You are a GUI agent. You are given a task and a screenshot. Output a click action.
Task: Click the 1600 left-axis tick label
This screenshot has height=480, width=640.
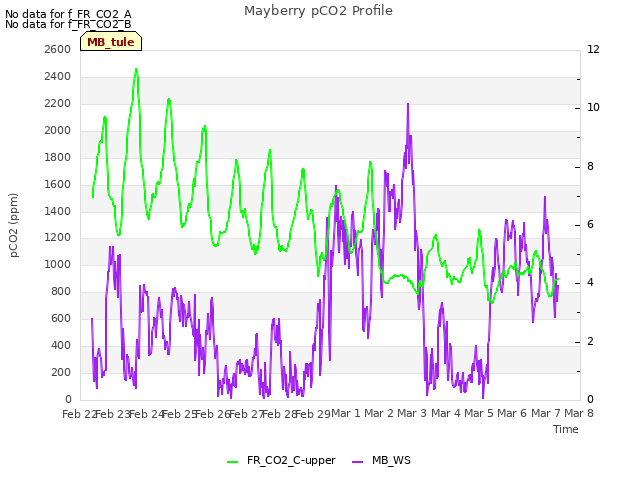pos(58,184)
